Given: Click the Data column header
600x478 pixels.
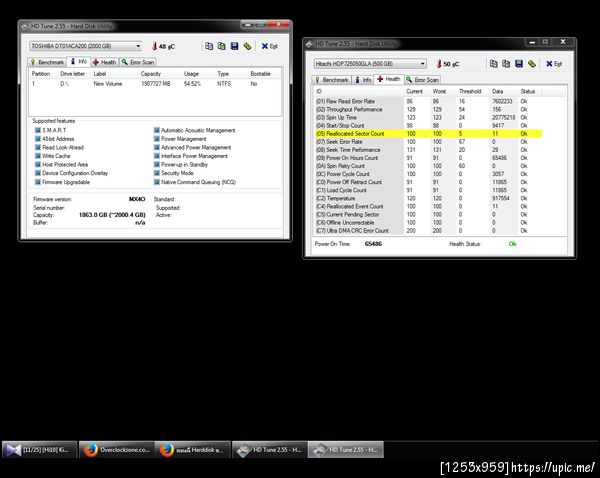Looking at the screenshot, I should click(x=497, y=91).
